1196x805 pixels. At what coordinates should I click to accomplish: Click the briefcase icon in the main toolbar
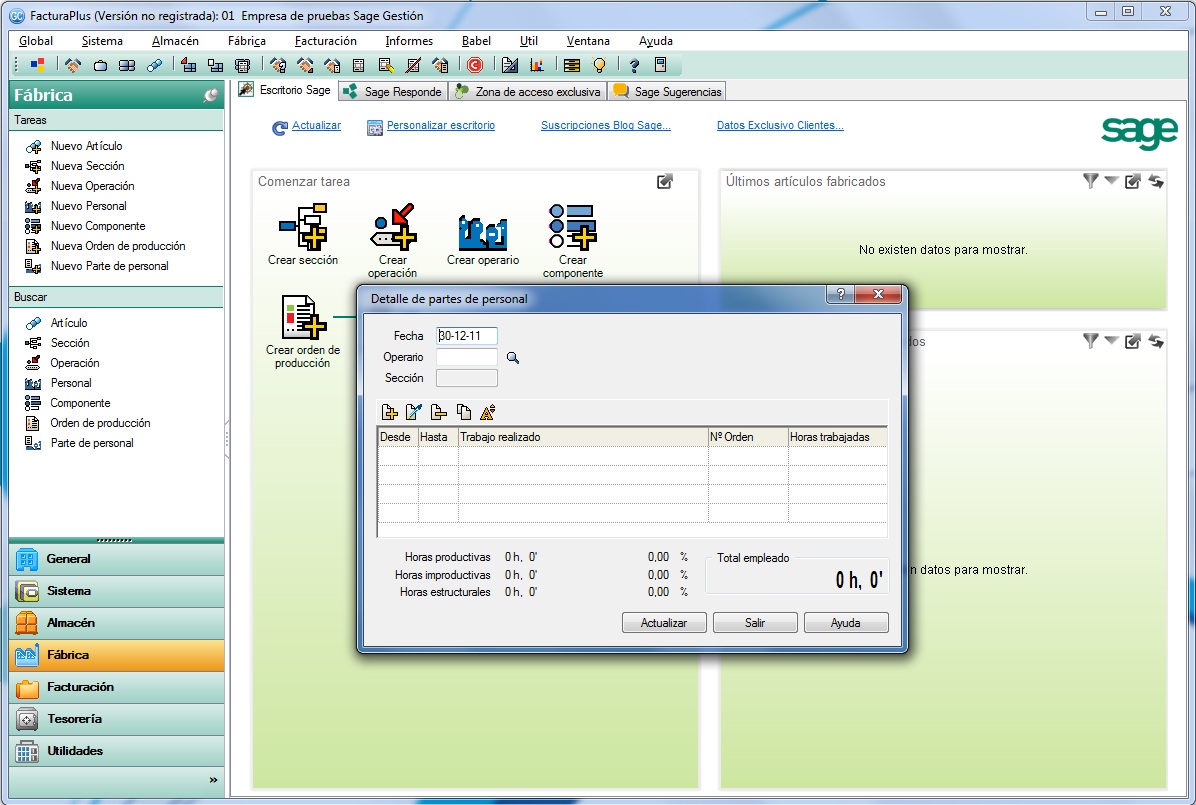click(100, 66)
